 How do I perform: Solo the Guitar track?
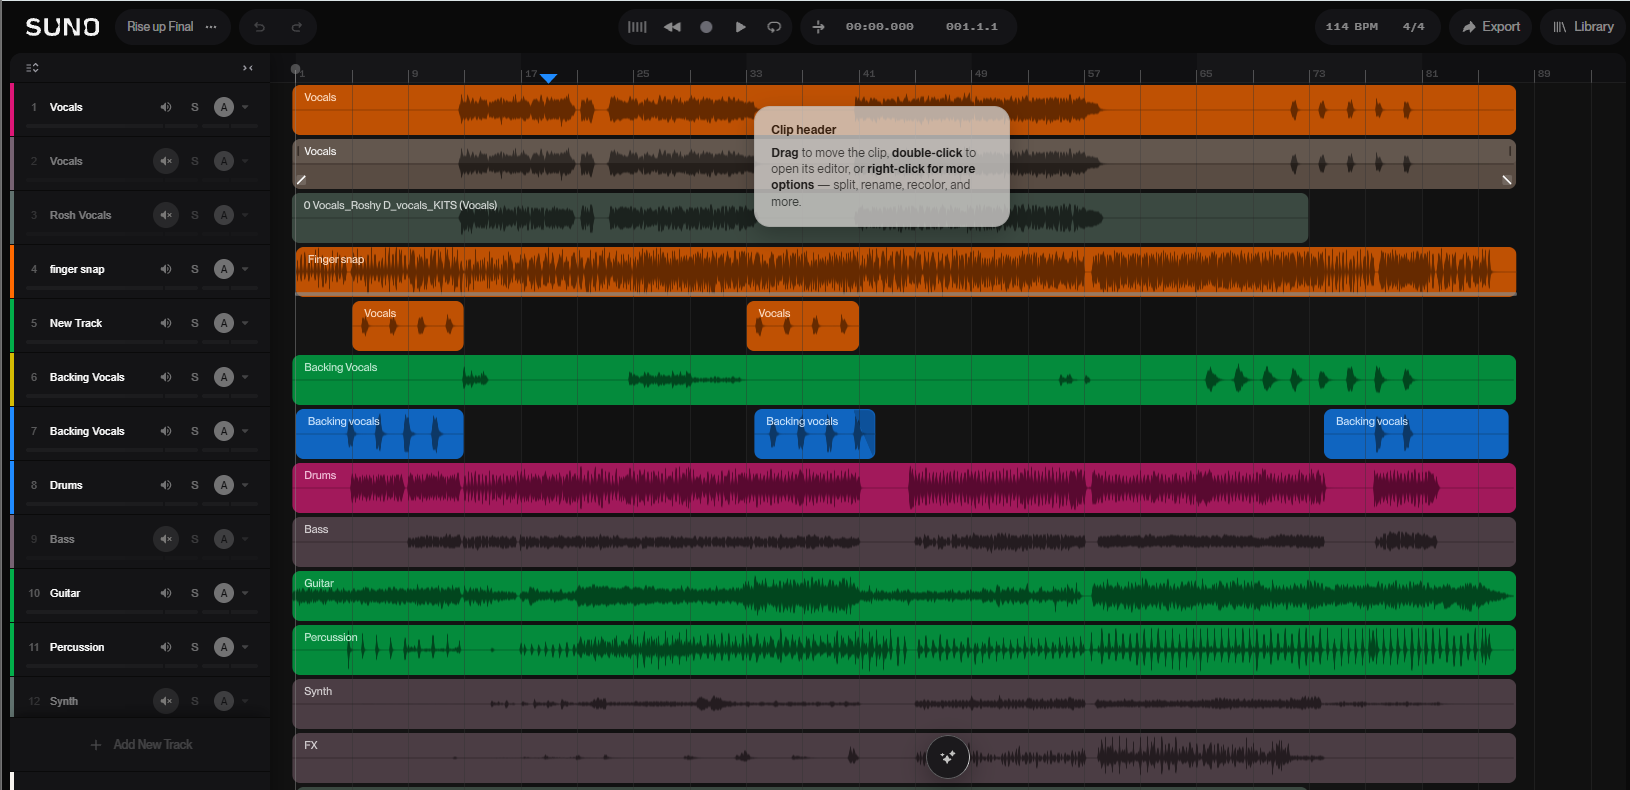click(x=195, y=593)
